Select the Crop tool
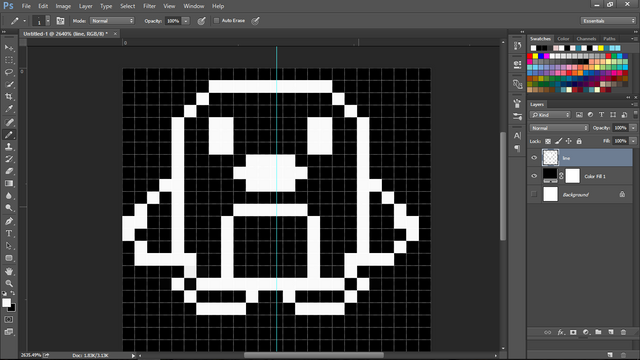This screenshot has width=640, height=360. coord(9,97)
